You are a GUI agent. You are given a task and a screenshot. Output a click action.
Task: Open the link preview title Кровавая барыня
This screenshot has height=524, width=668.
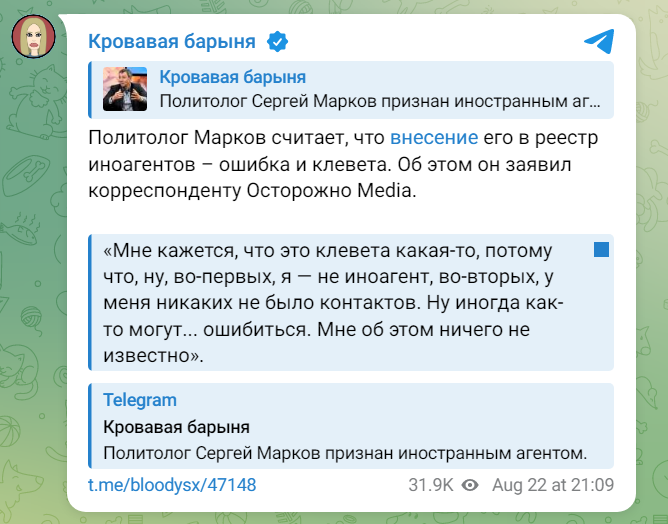coord(176,427)
